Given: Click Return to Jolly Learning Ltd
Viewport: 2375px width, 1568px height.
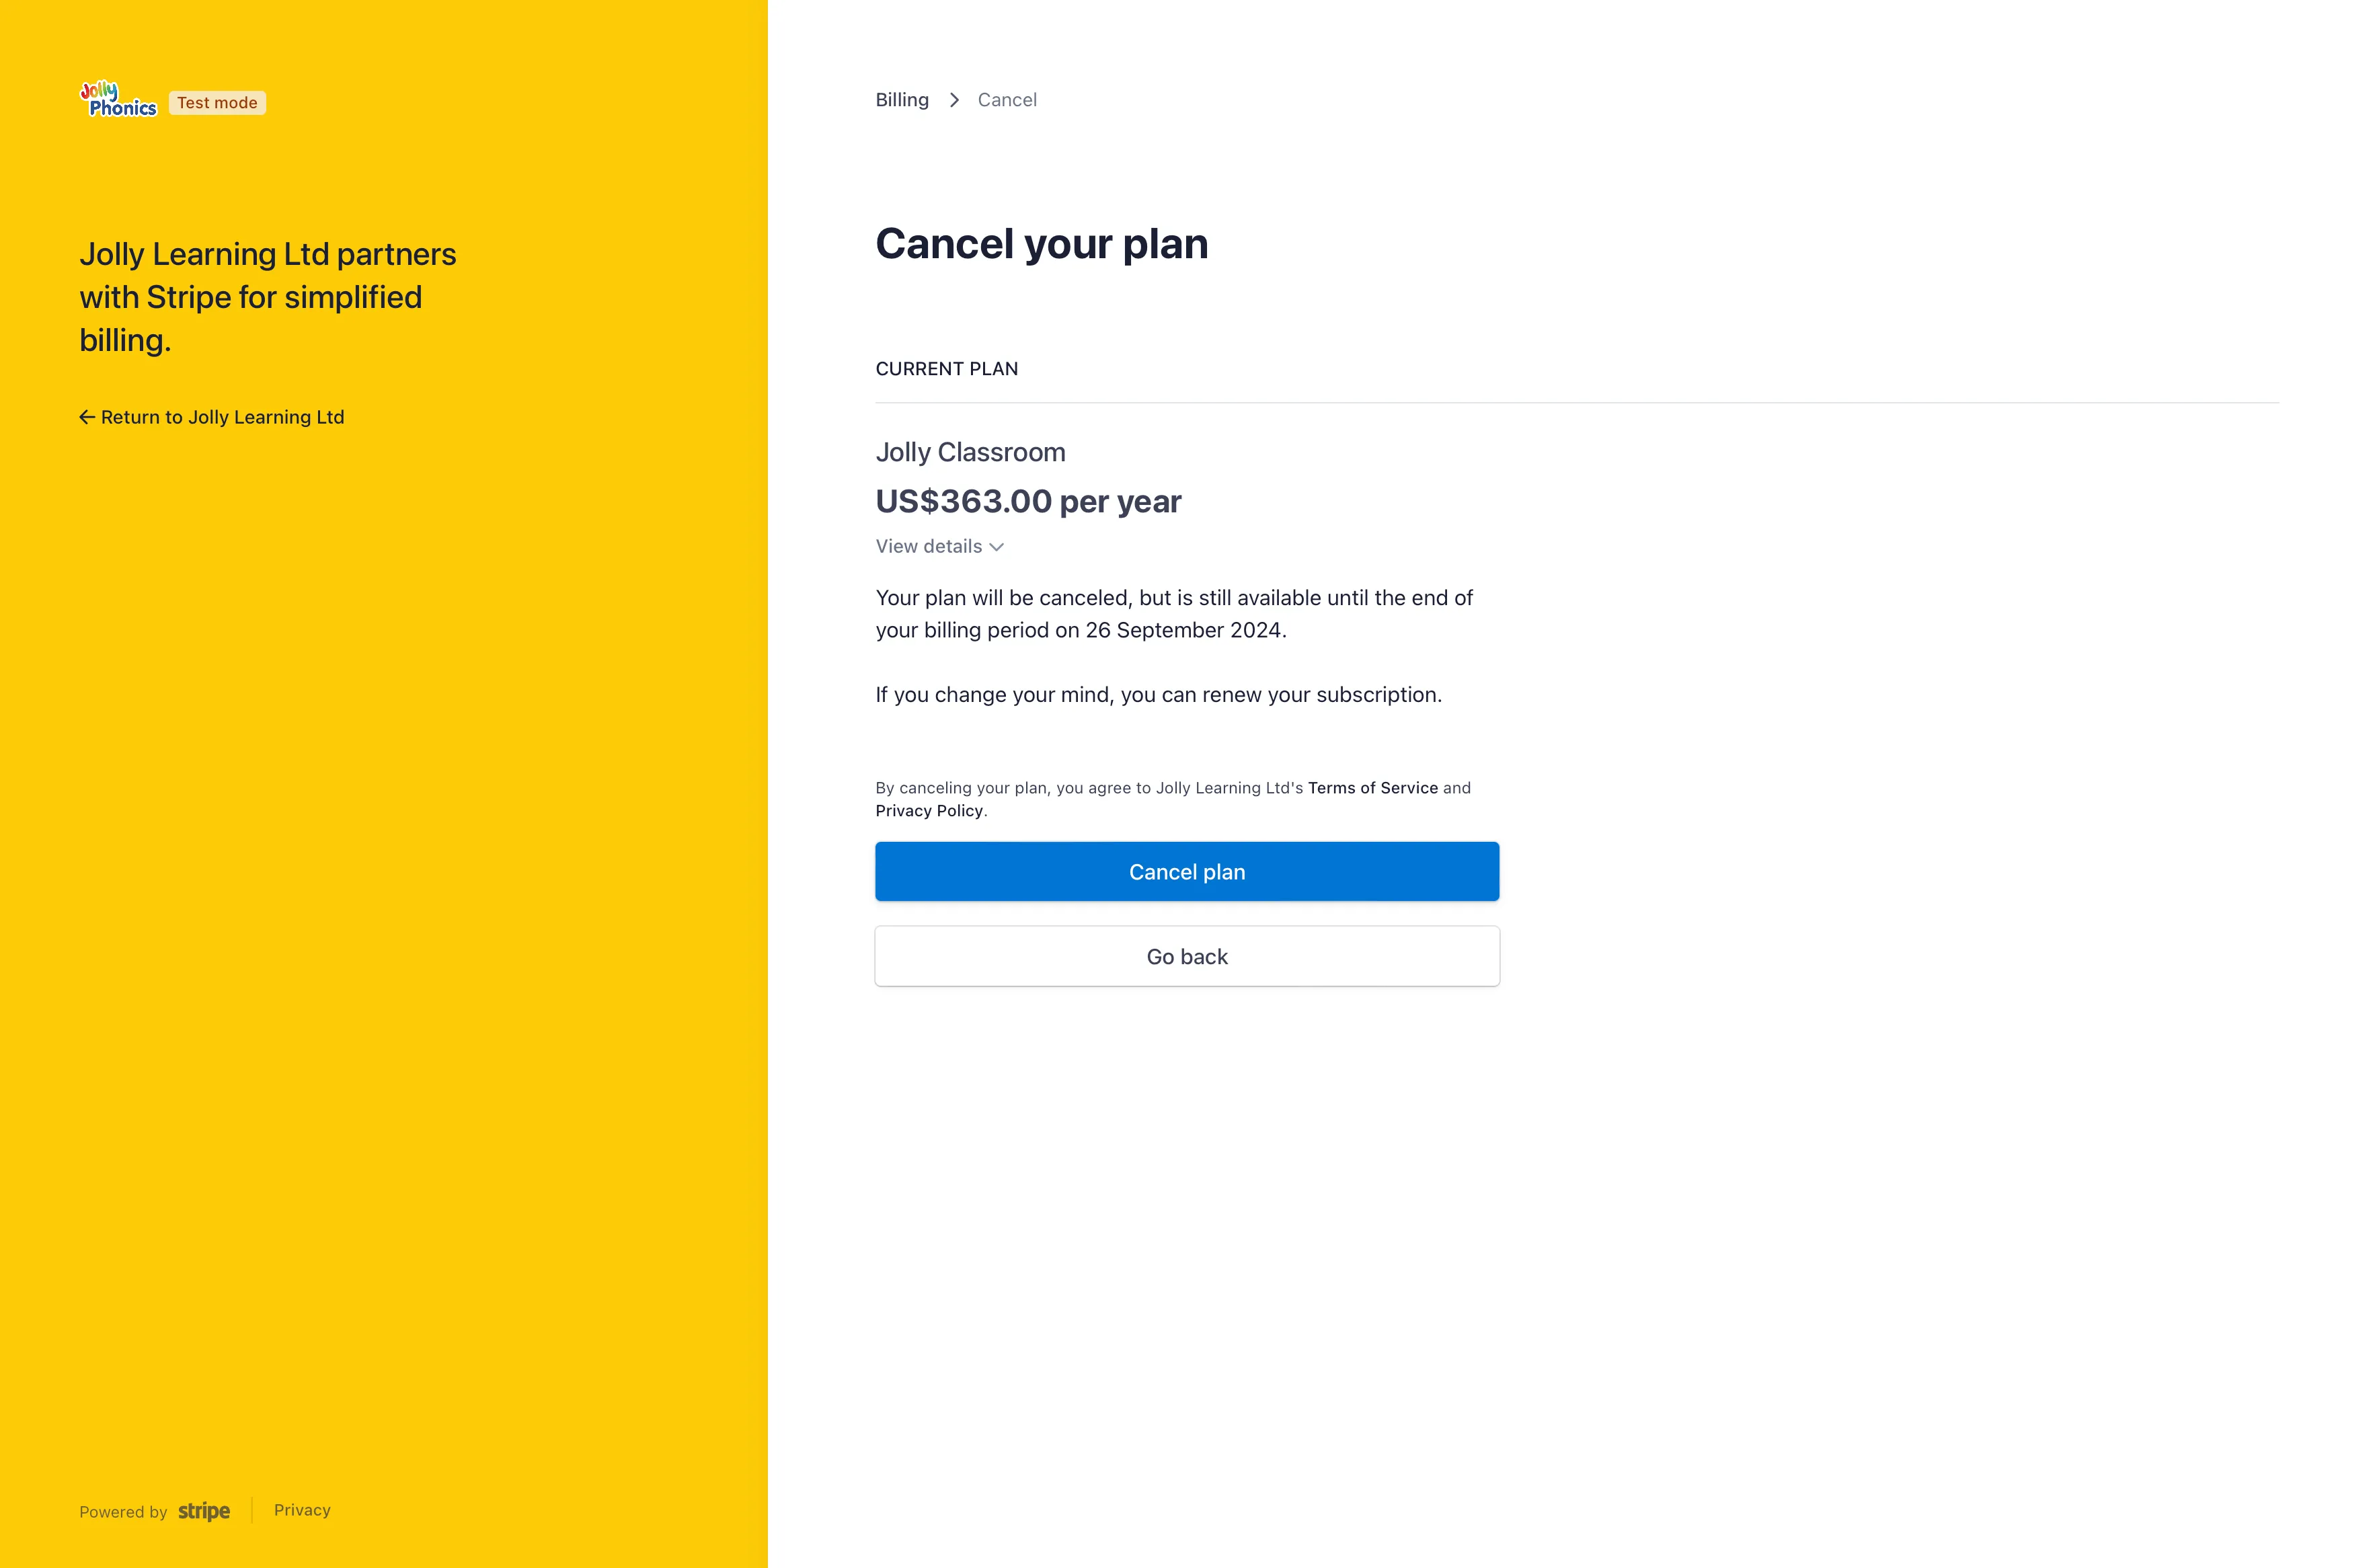Looking at the screenshot, I should click(212, 416).
